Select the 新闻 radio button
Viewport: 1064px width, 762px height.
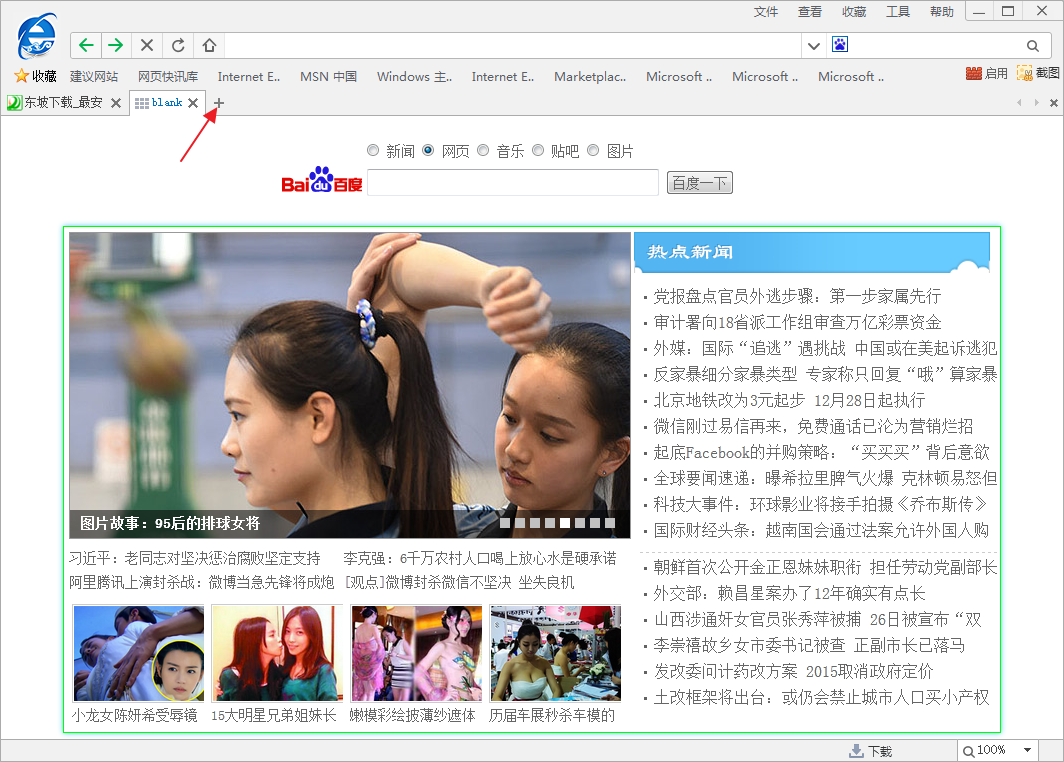click(x=373, y=150)
